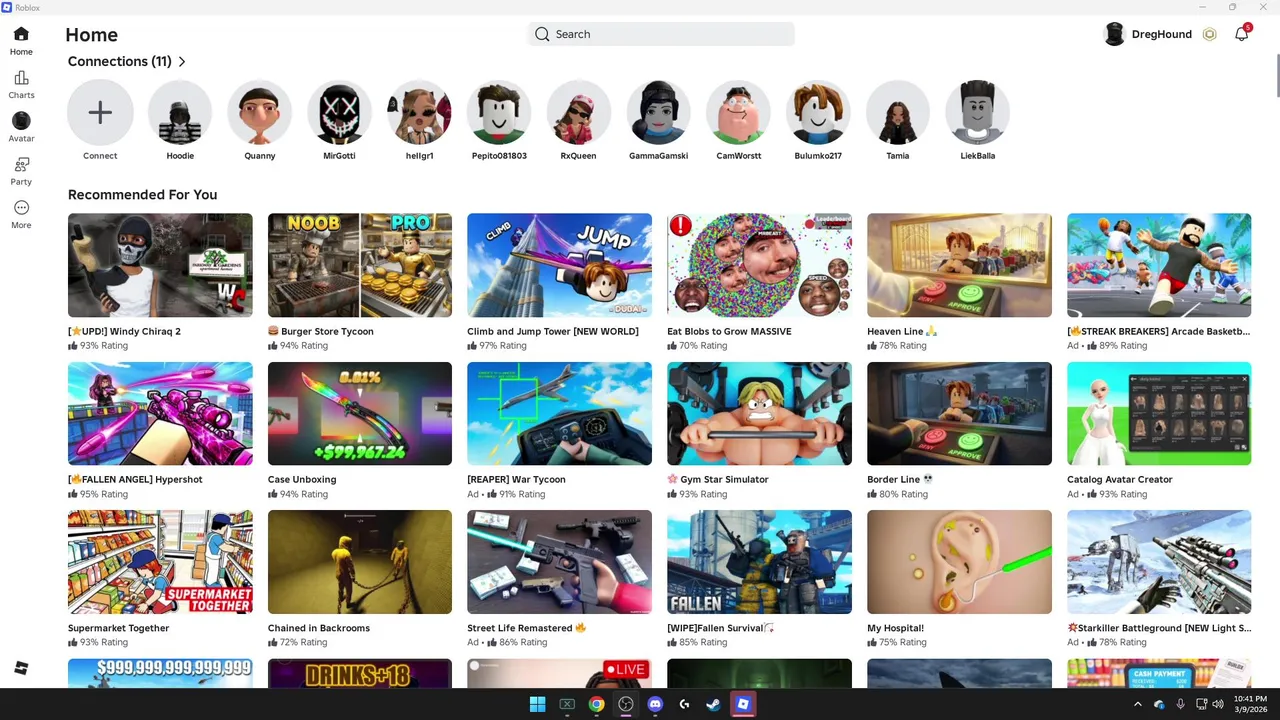Image resolution: width=1280 pixels, height=720 pixels.
Task: Open taskbar volume control icon
Action: click(1218, 704)
